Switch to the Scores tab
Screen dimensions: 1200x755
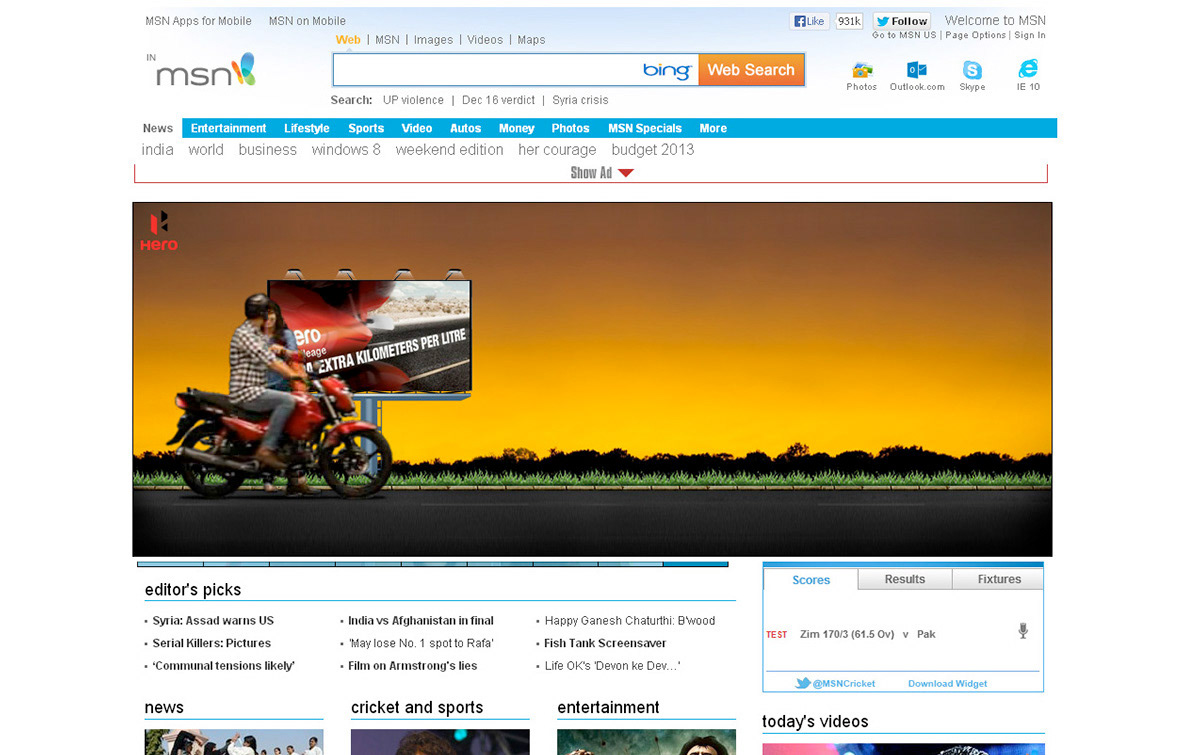[x=811, y=580]
